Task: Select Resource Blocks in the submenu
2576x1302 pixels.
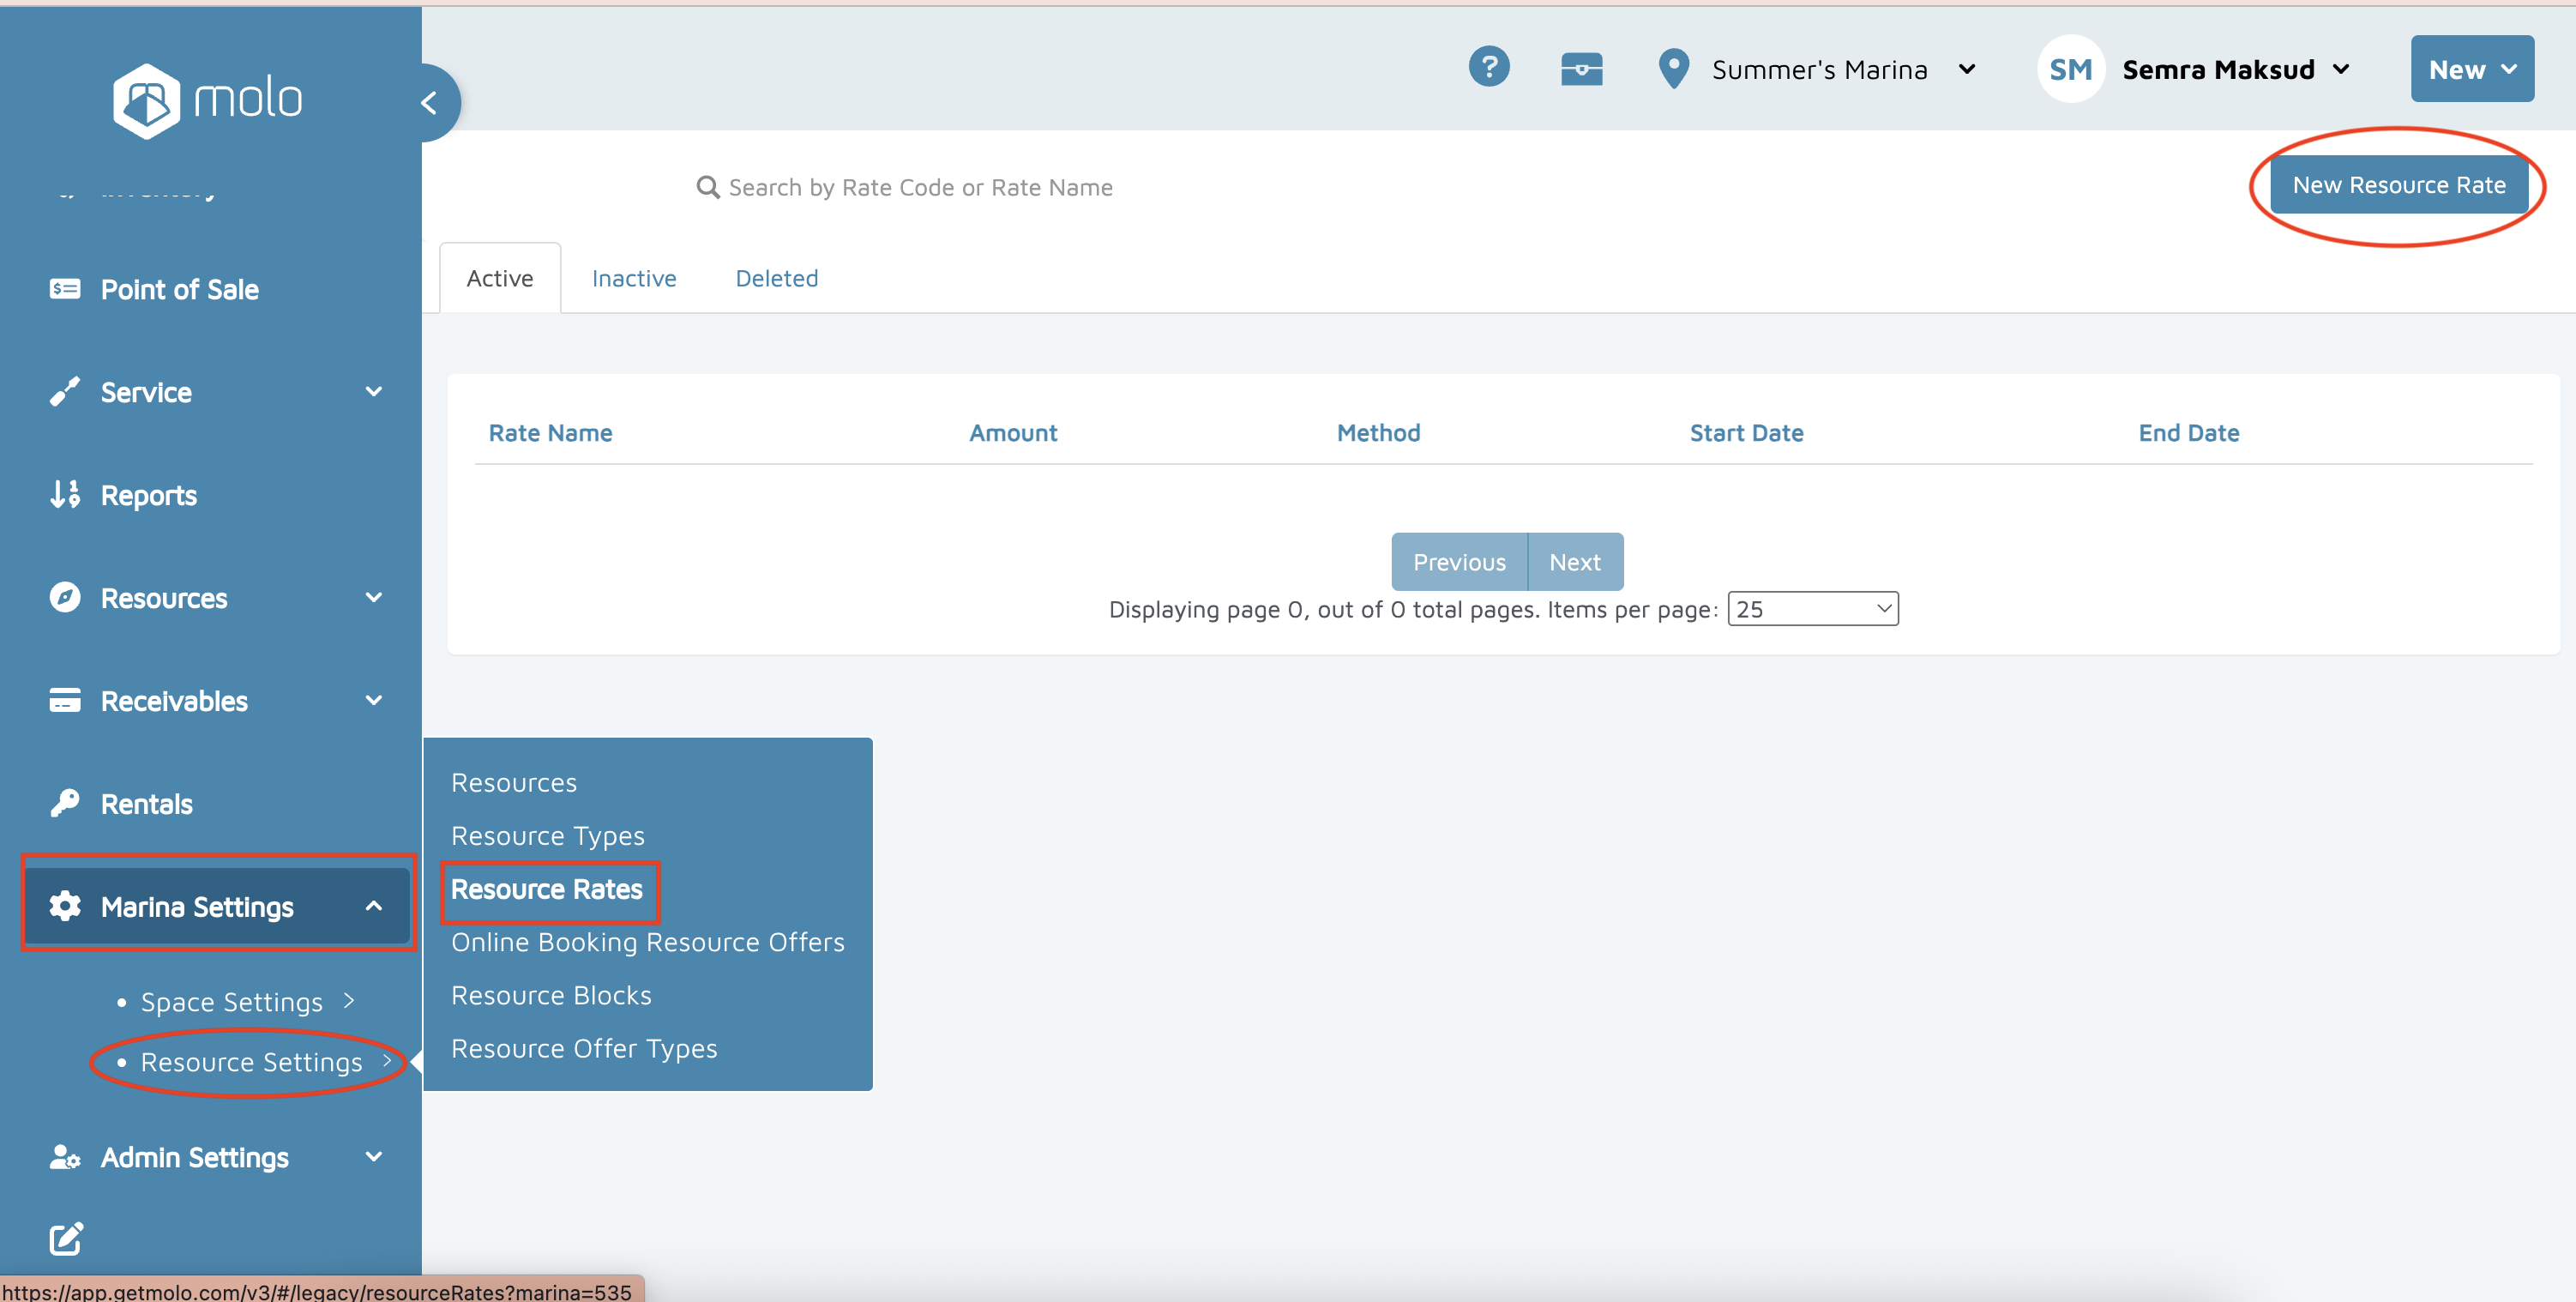Action: pos(551,995)
